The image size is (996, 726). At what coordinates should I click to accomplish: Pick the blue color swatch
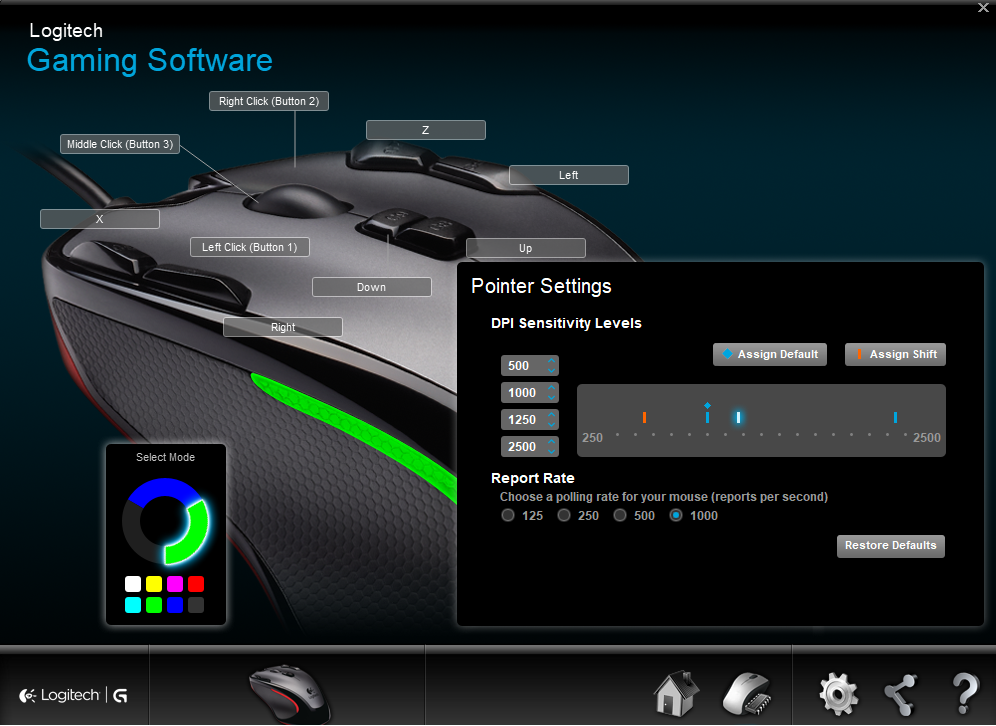tap(175, 605)
